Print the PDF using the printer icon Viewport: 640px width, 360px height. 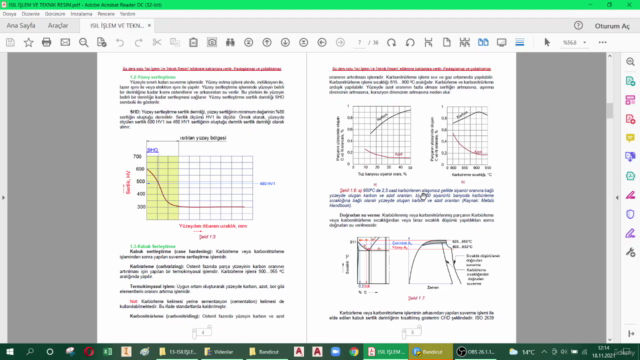click(x=47, y=42)
